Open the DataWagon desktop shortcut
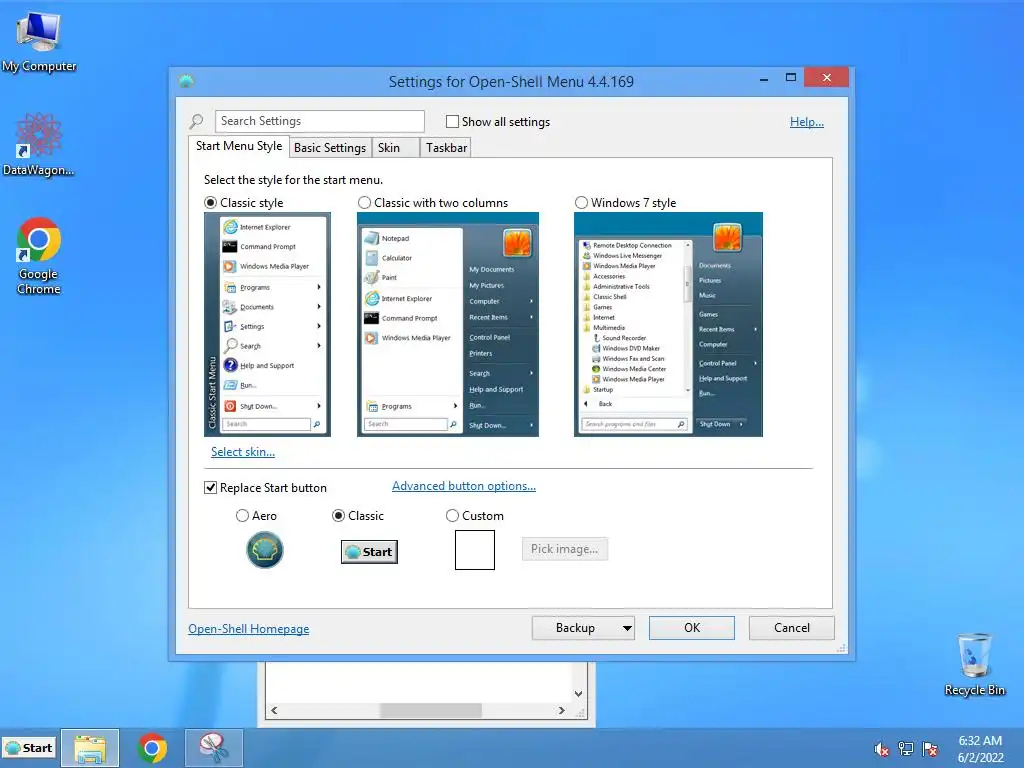The height and width of the screenshot is (768, 1024). [x=39, y=144]
